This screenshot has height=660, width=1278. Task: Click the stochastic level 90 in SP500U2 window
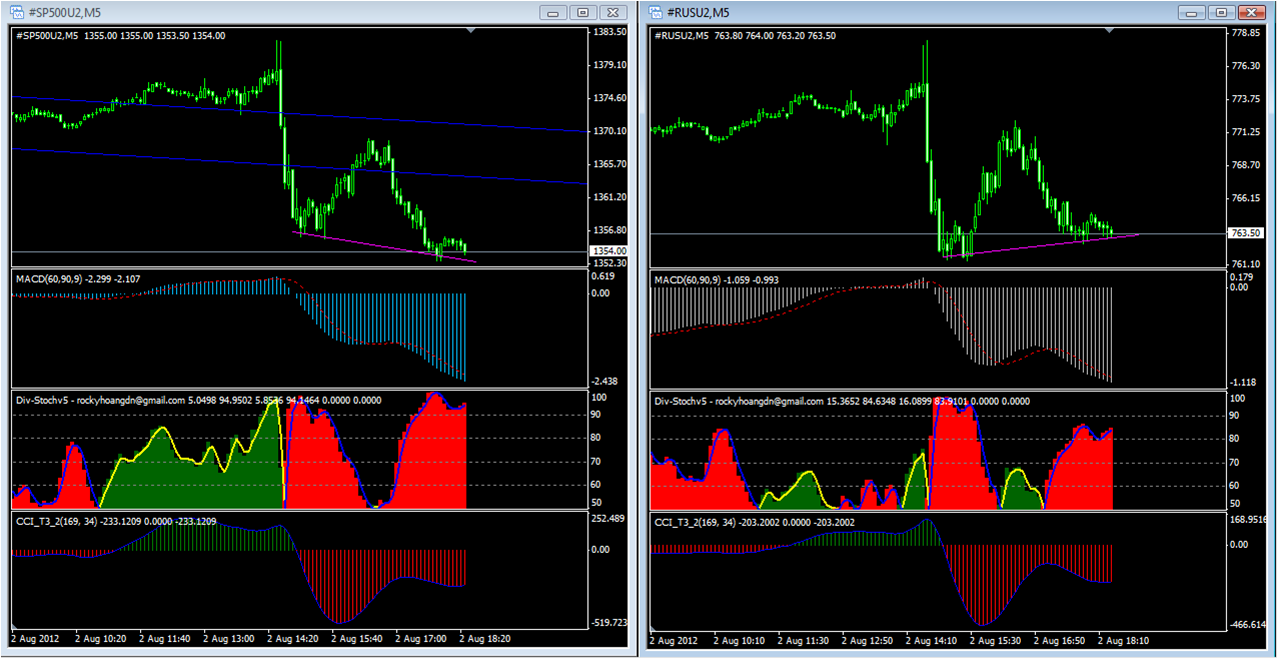(597, 415)
